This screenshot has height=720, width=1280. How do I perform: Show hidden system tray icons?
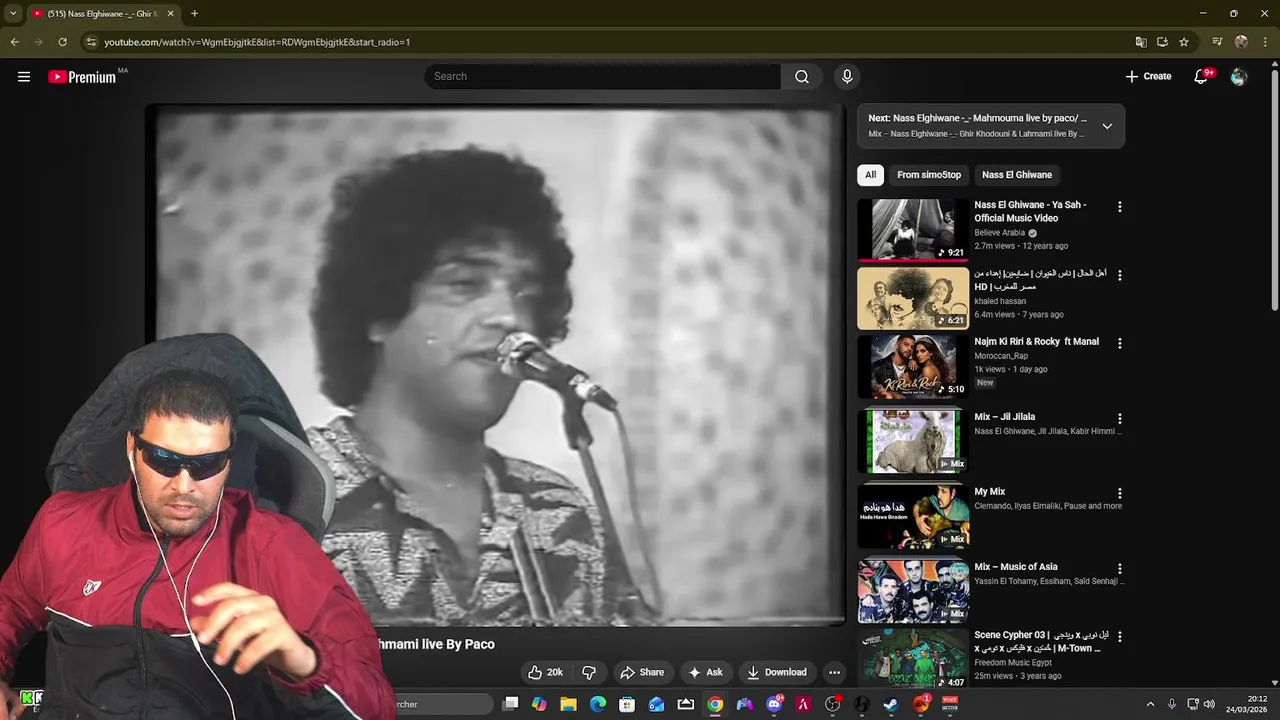(1150, 704)
